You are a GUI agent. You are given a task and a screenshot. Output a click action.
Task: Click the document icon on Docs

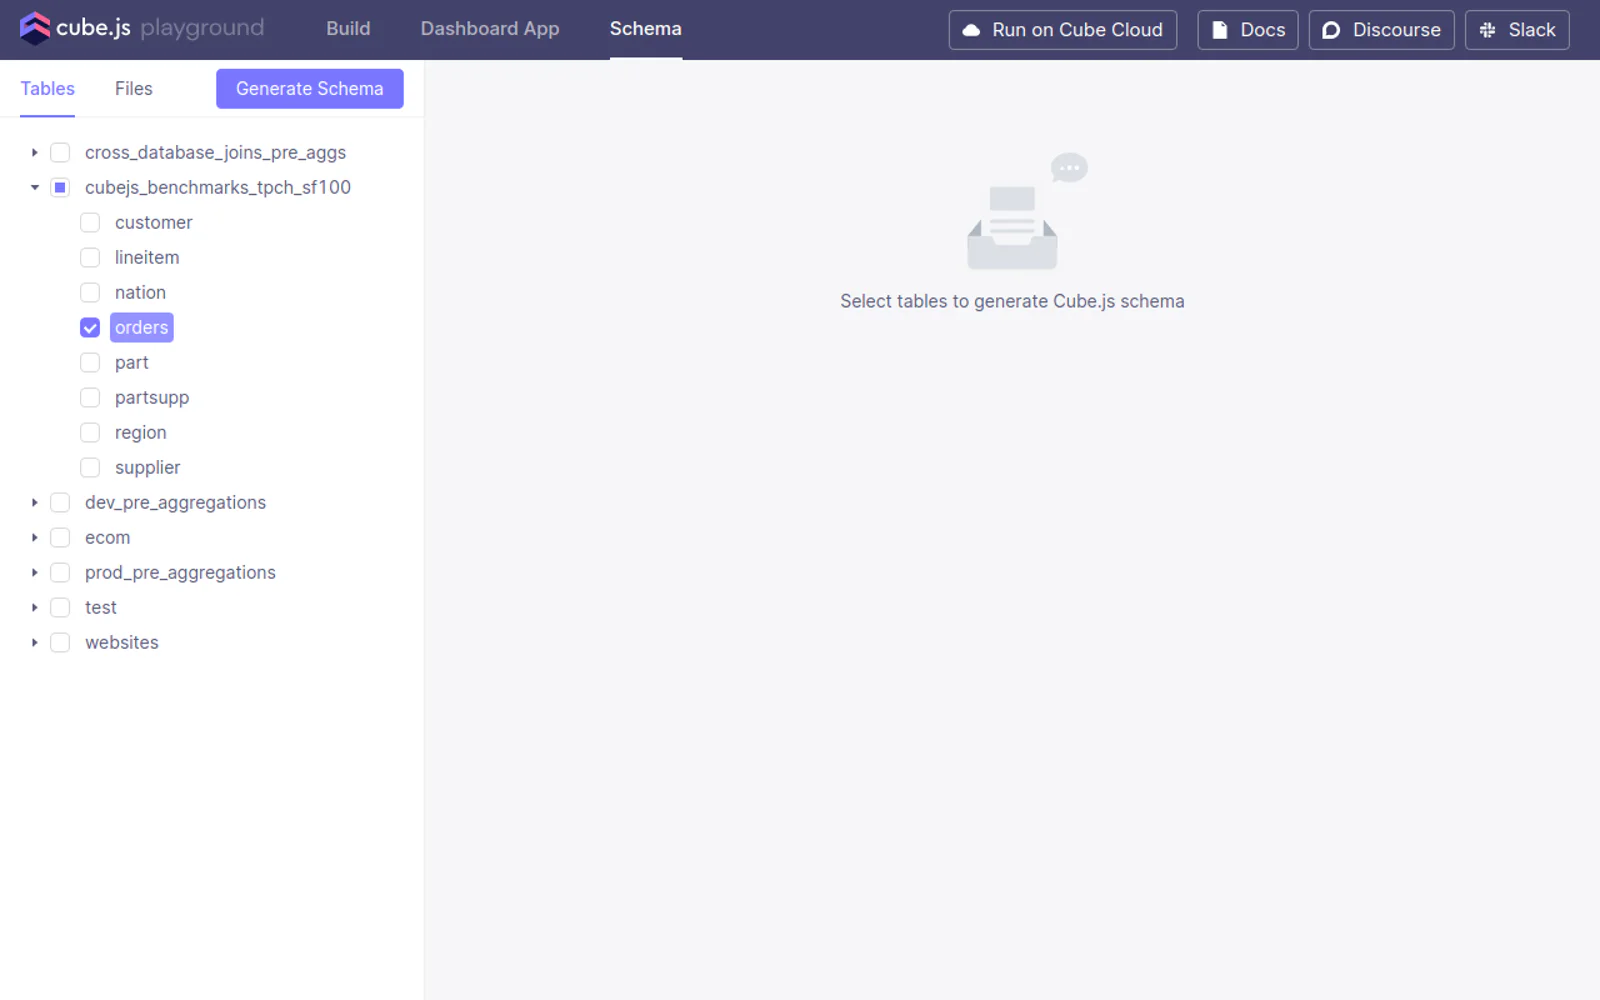coord(1220,30)
